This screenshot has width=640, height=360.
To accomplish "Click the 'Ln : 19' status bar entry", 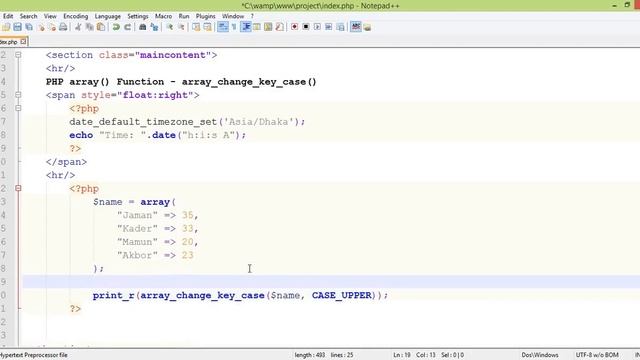I will coord(402,355).
